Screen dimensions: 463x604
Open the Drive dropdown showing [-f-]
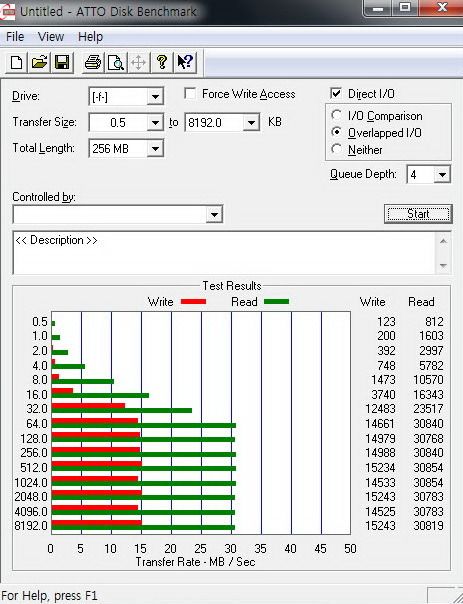(155, 97)
